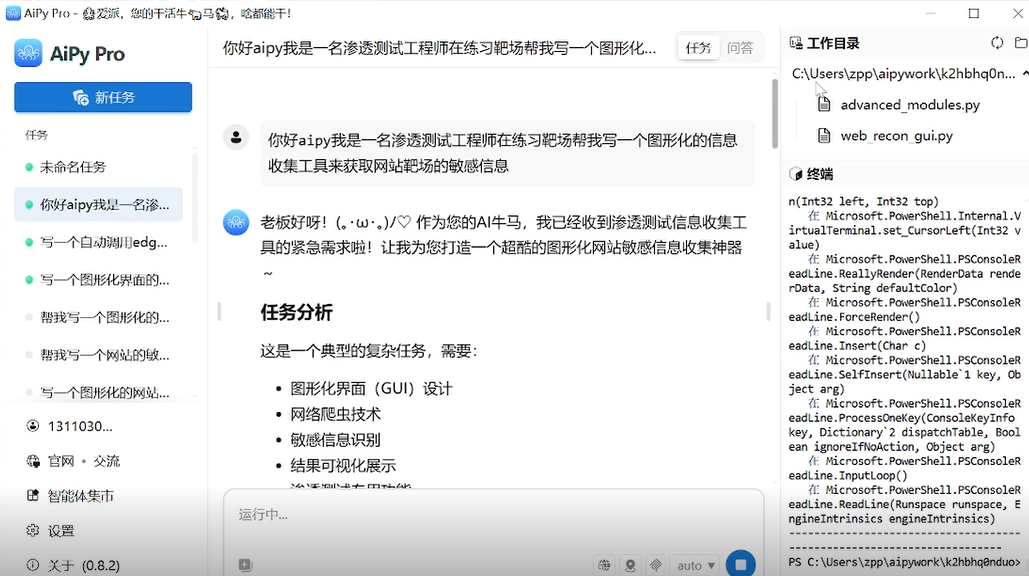Image resolution: width=1029 pixels, height=576 pixels.
Task: Click the blue stop running button
Action: coord(741,564)
